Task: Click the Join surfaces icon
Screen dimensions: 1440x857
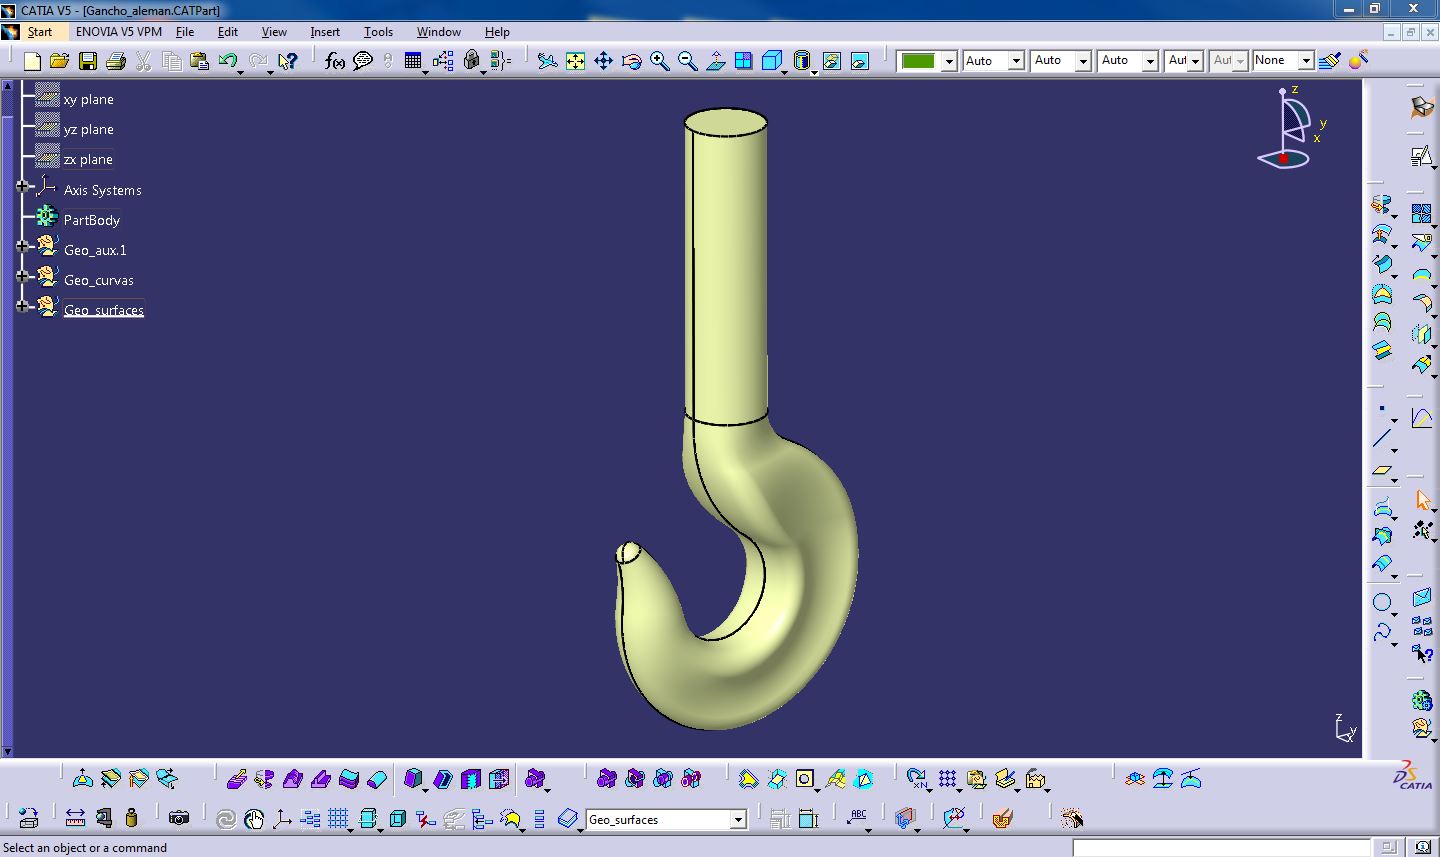Action: 1422,213
